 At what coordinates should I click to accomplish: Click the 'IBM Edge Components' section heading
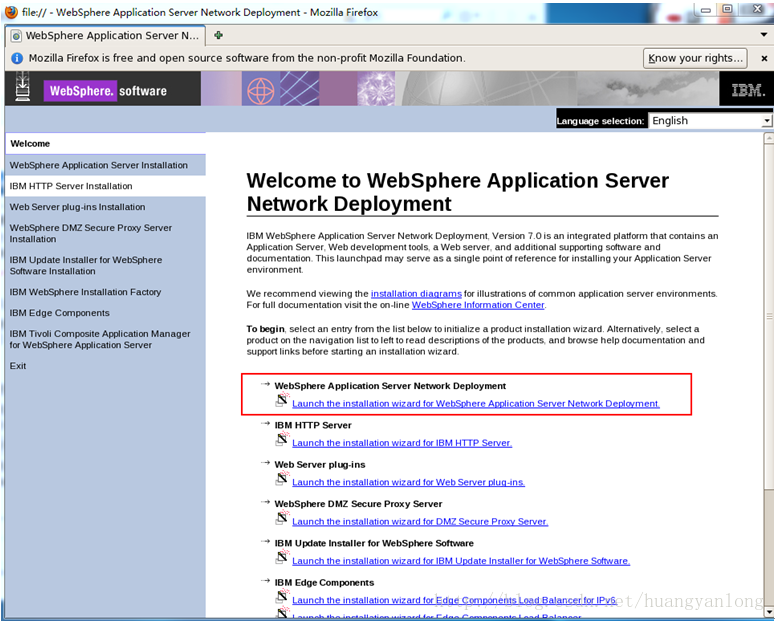(324, 583)
